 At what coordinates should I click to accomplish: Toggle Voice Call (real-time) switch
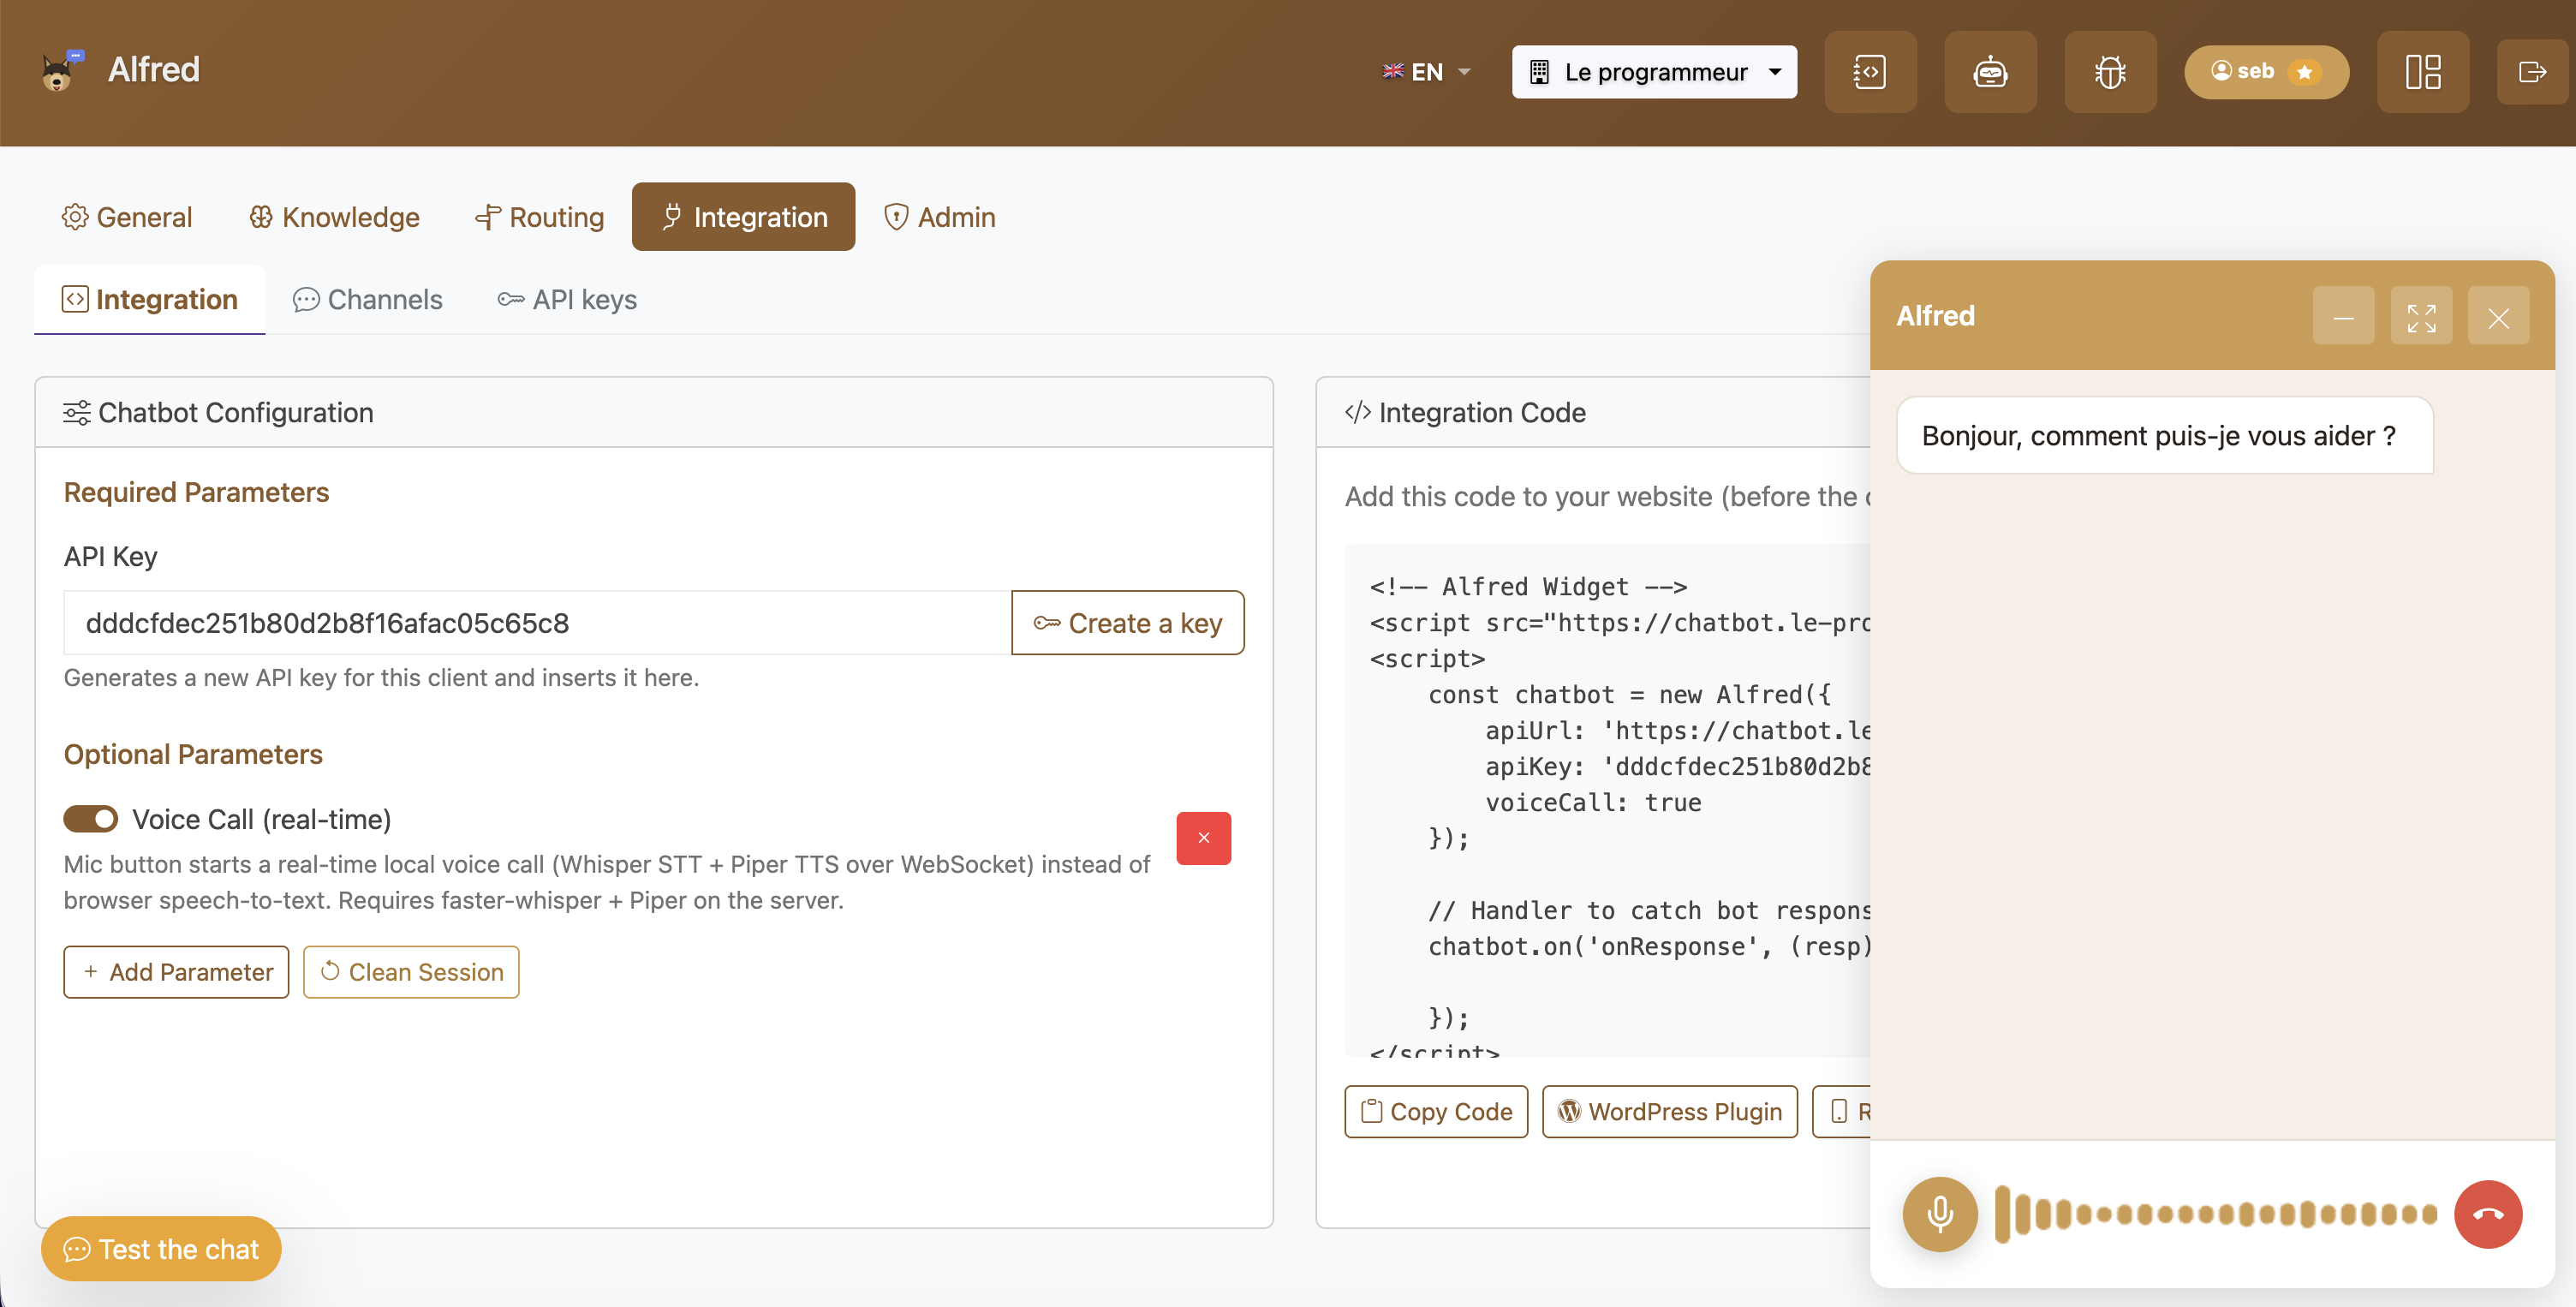(x=91, y=819)
